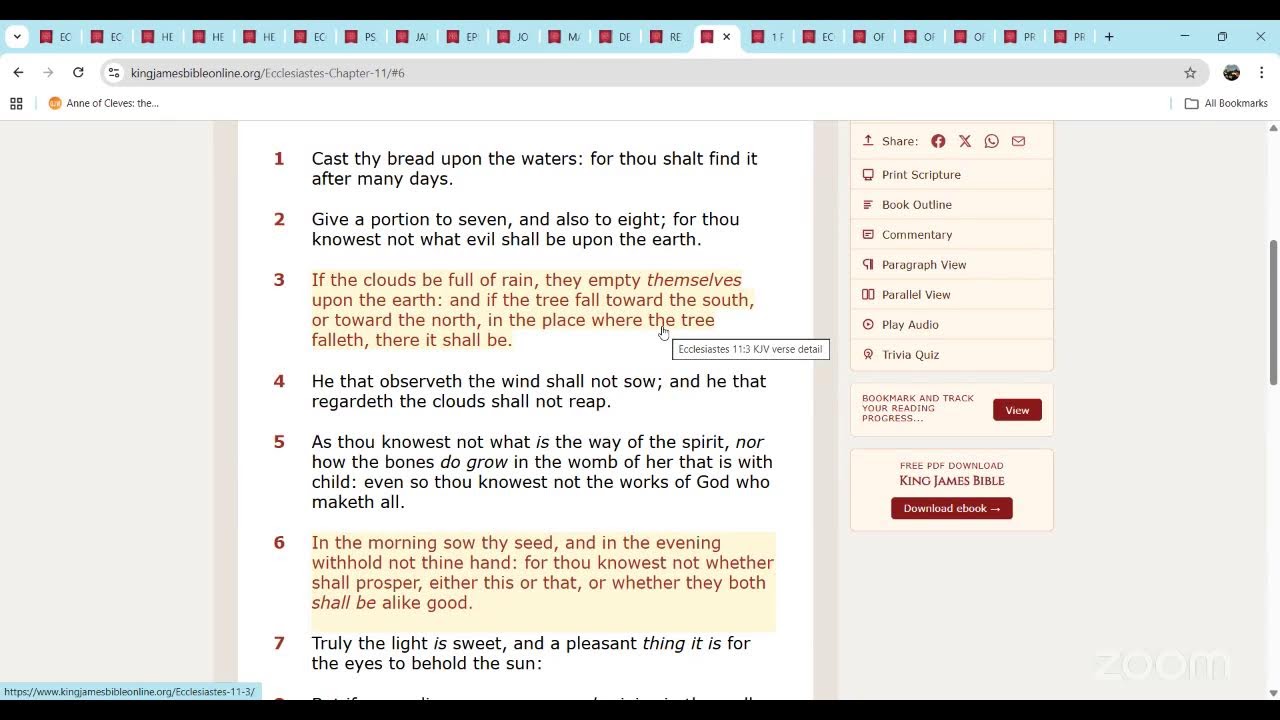This screenshot has width=1280, height=720.
Task: Open verse text "In the morning sow thy seed"
Action: tap(435, 543)
